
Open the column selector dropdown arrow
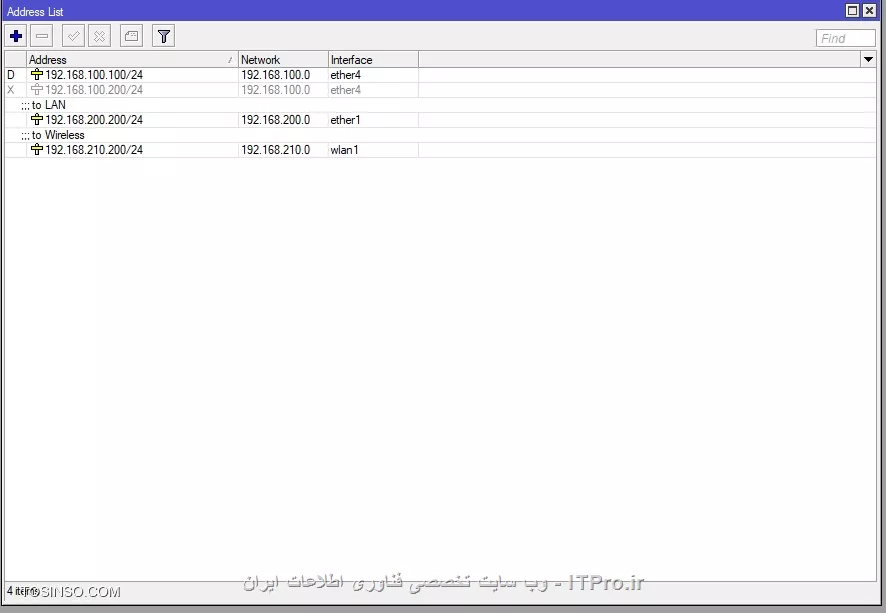[868, 59]
